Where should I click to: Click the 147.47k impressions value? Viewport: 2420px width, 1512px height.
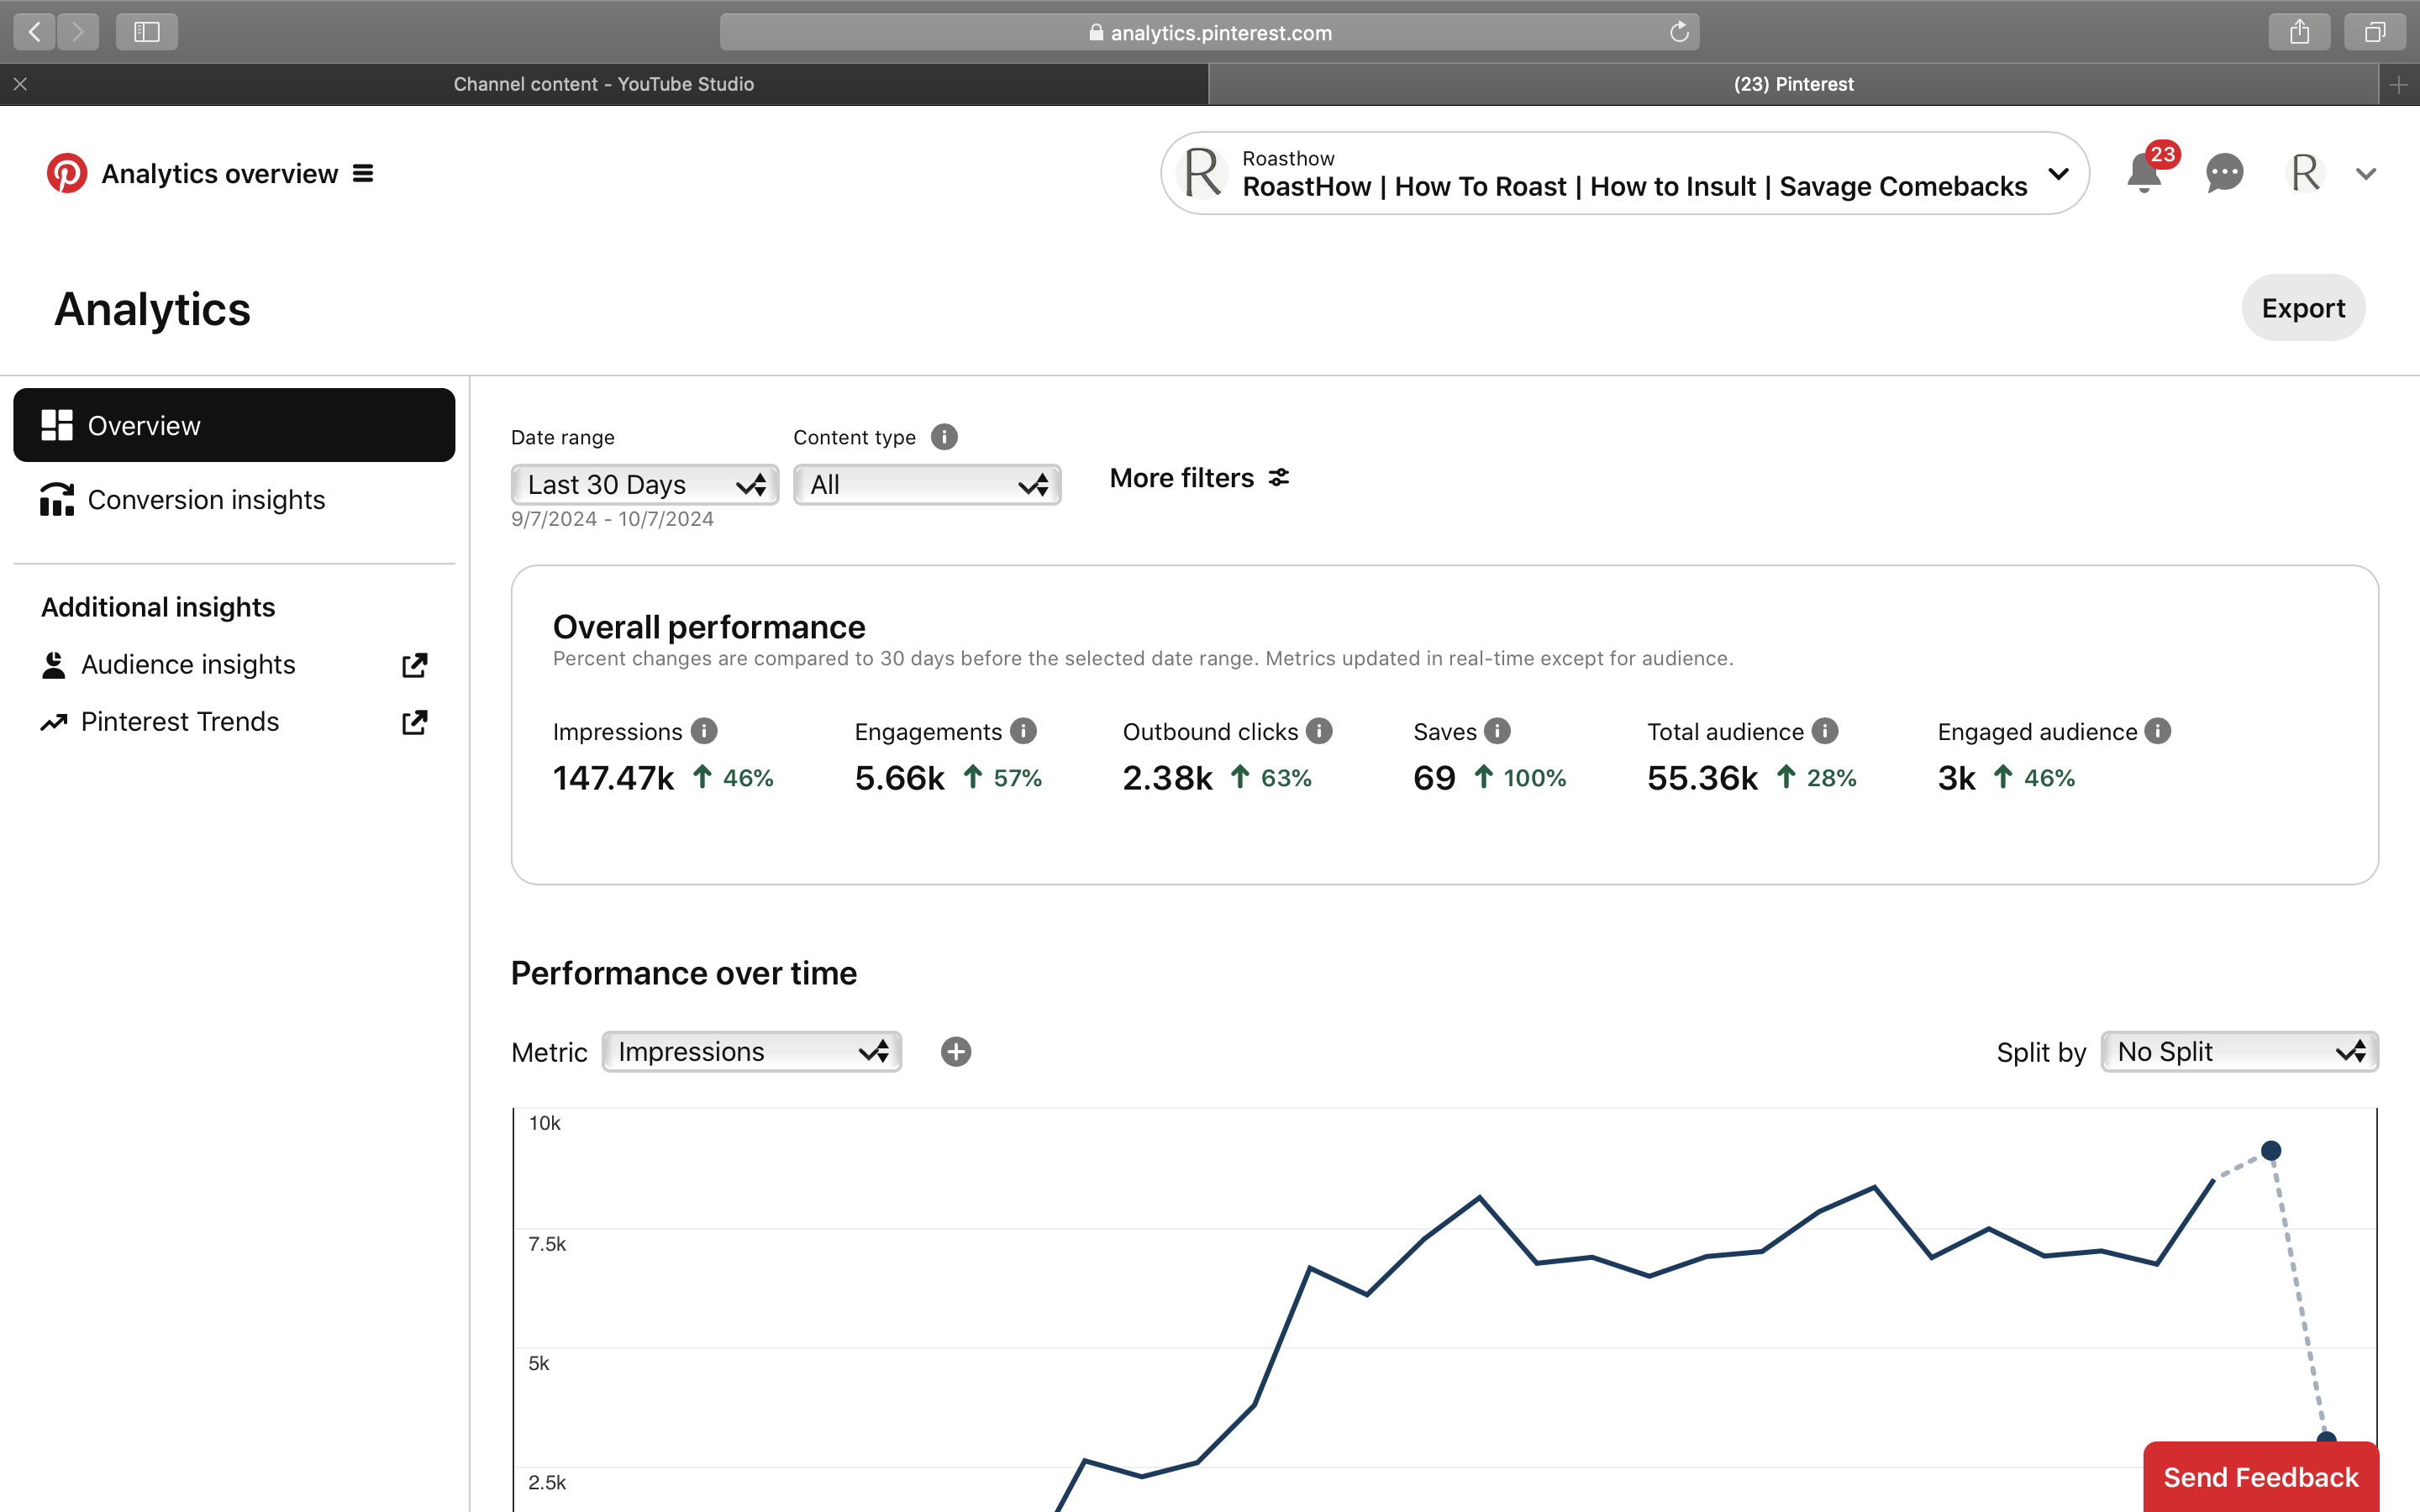click(x=613, y=777)
